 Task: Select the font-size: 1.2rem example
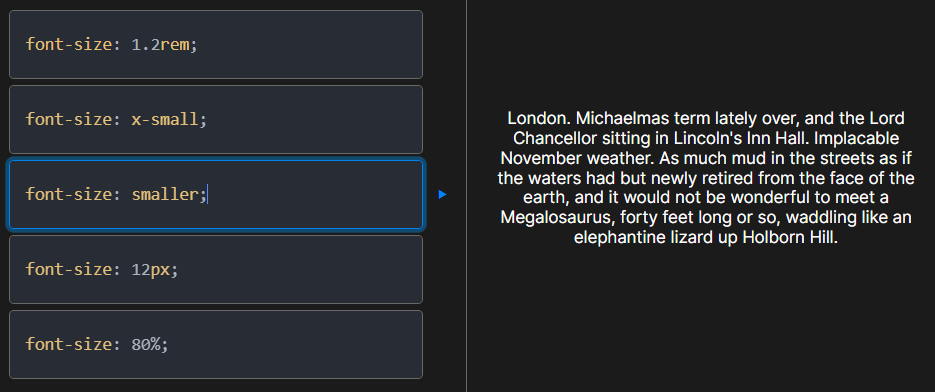(216, 44)
